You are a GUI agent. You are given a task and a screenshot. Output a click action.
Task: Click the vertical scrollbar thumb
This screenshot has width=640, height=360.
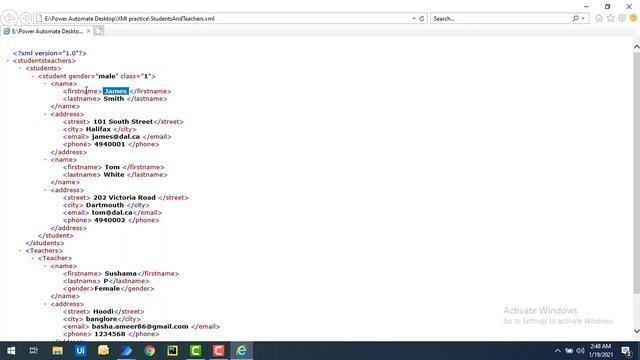[636, 172]
